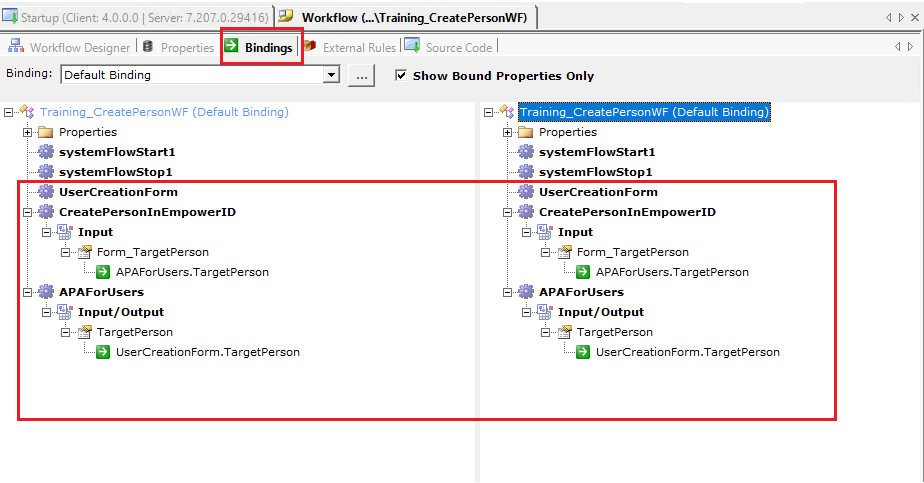Collapse left pane APAForUsers node
924x483 pixels.
tap(27, 292)
